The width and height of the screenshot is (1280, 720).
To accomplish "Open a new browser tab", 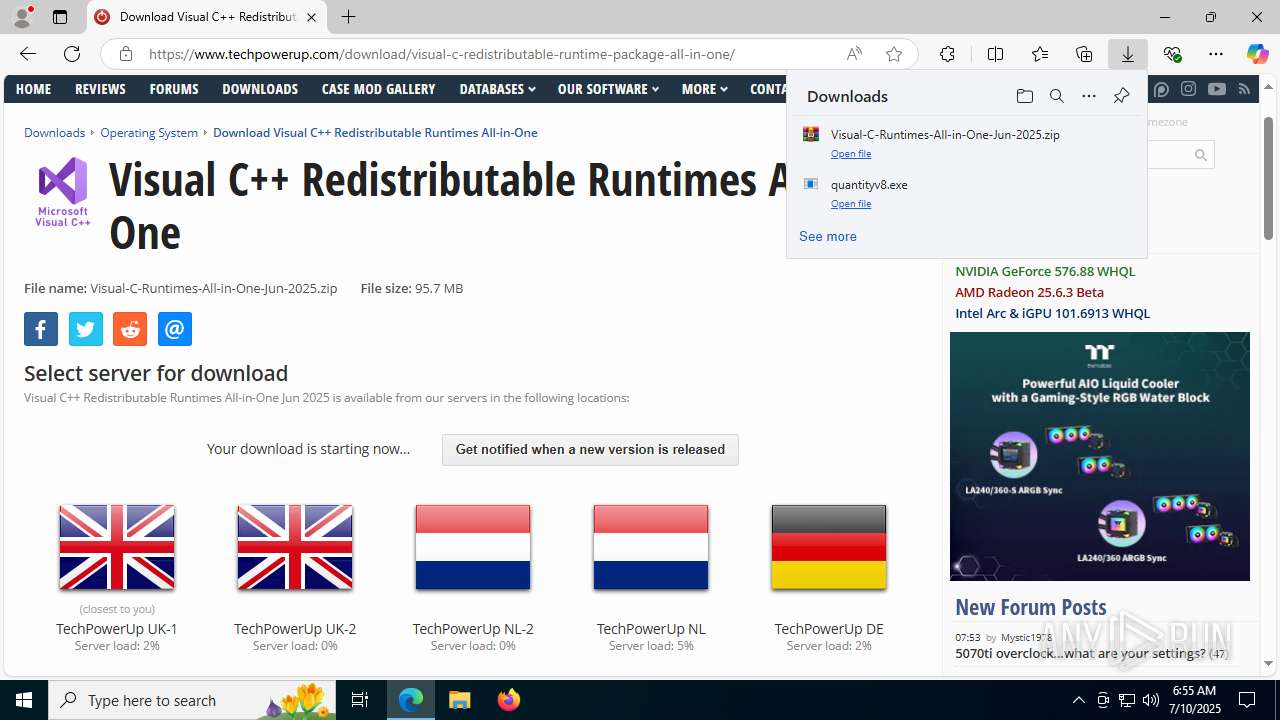I will click(x=348, y=17).
